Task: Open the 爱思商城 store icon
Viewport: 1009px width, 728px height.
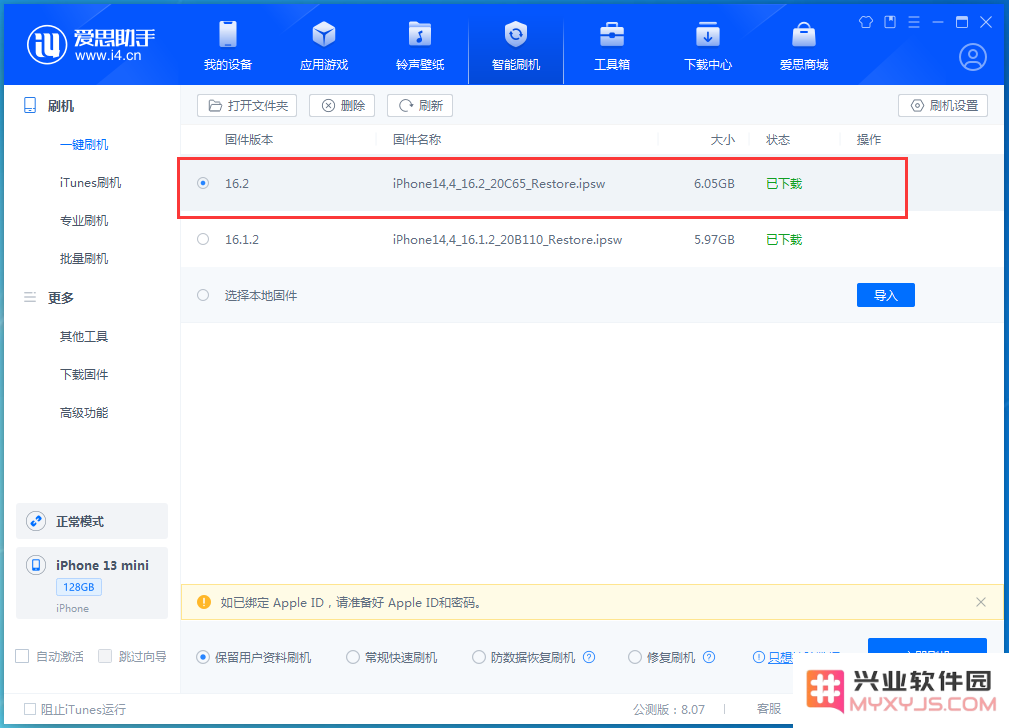Action: pos(804,34)
